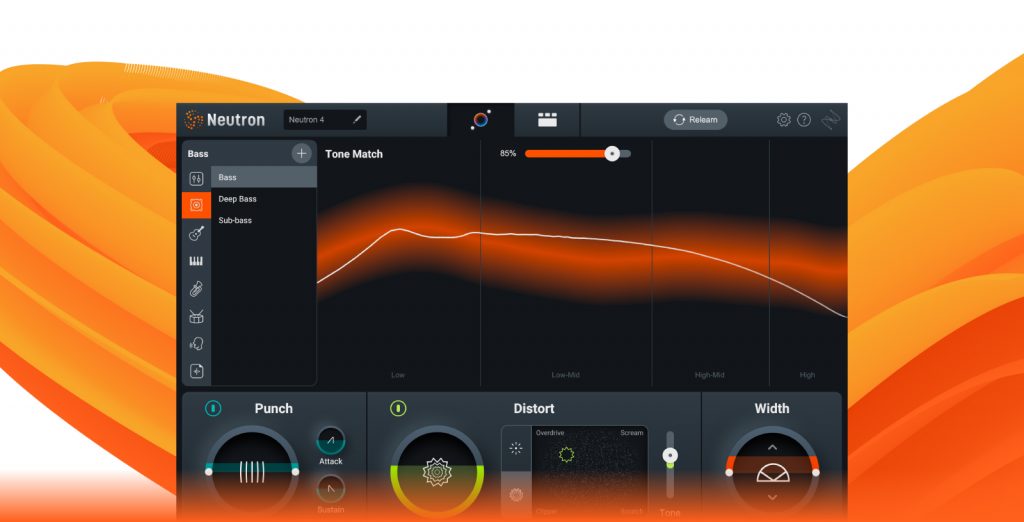Click the Low band label
This screenshot has width=1024, height=522.
398,375
